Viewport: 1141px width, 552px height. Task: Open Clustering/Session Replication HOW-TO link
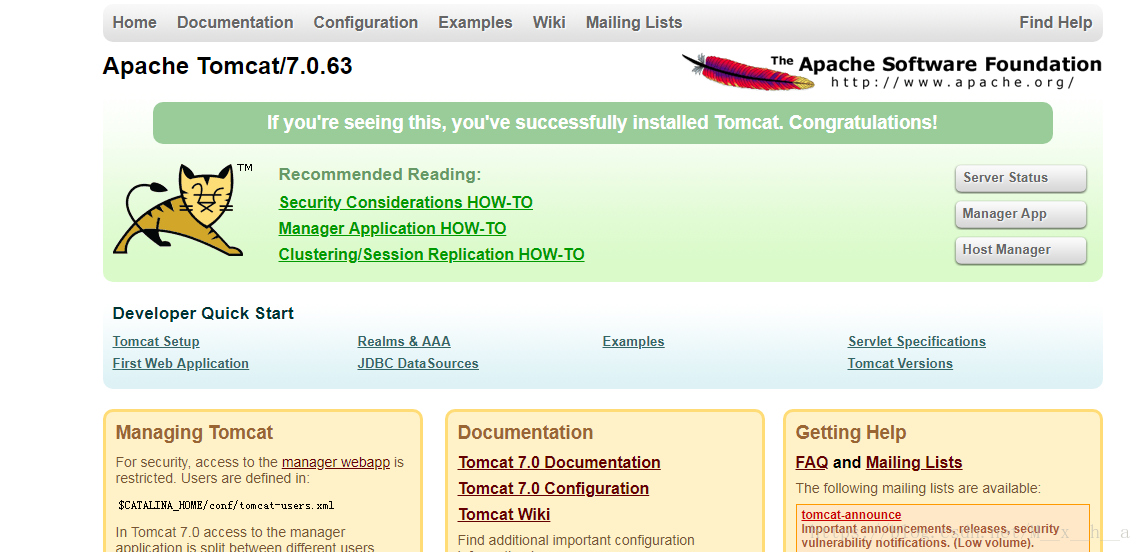click(x=432, y=255)
